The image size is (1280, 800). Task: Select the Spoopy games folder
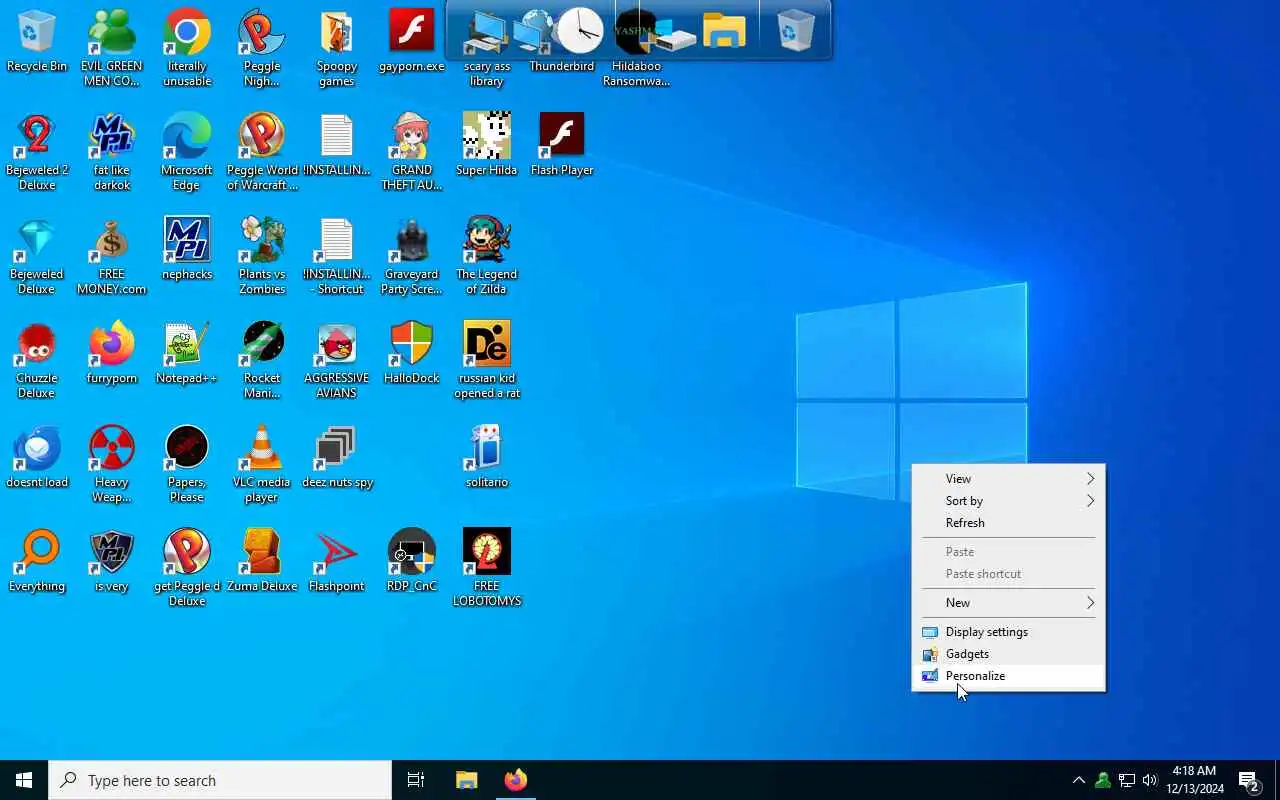click(x=337, y=48)
